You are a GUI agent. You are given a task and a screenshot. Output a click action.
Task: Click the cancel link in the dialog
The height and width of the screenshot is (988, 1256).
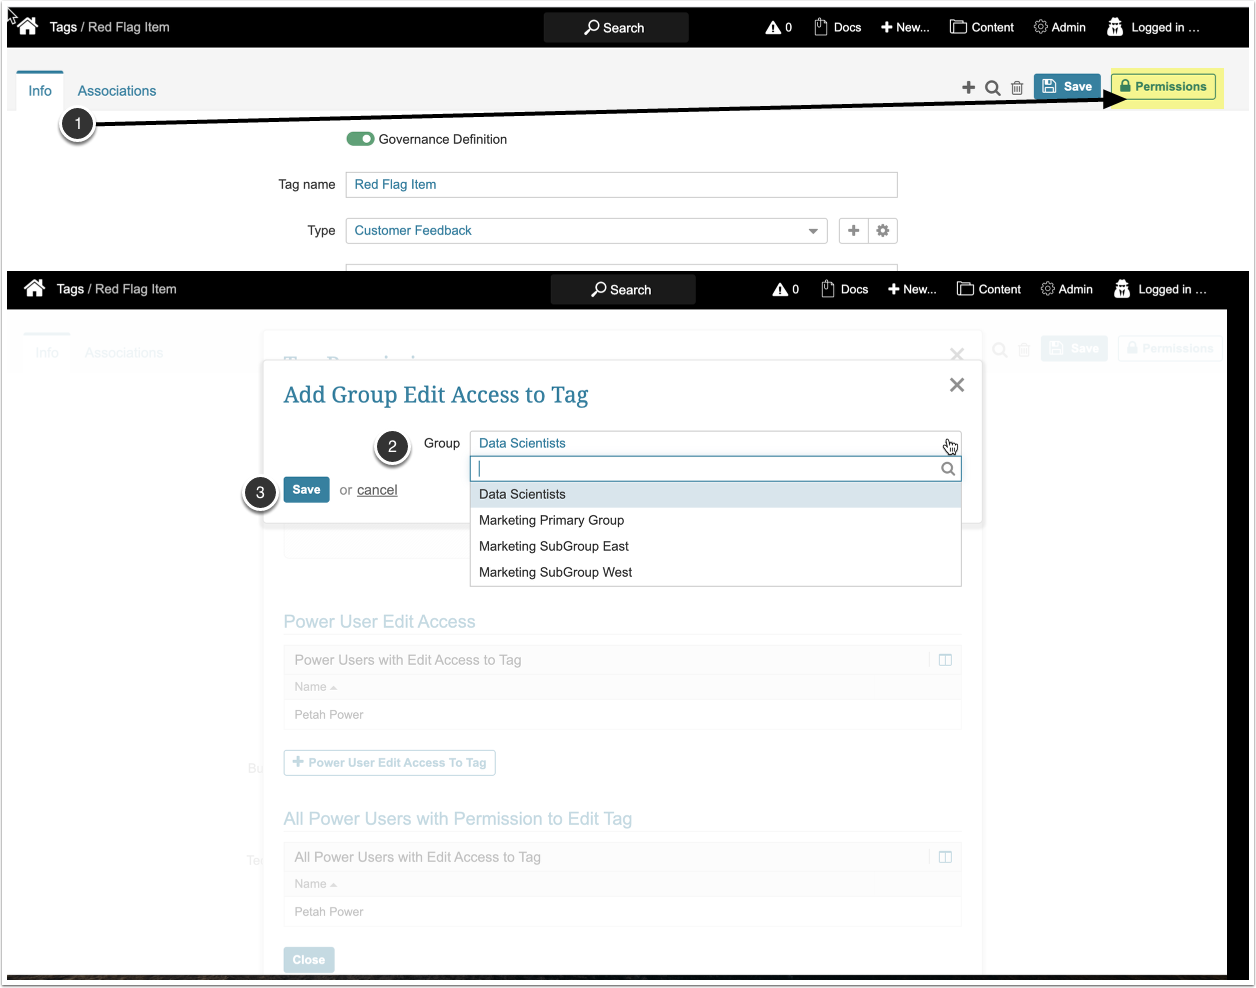pos(377,490)
